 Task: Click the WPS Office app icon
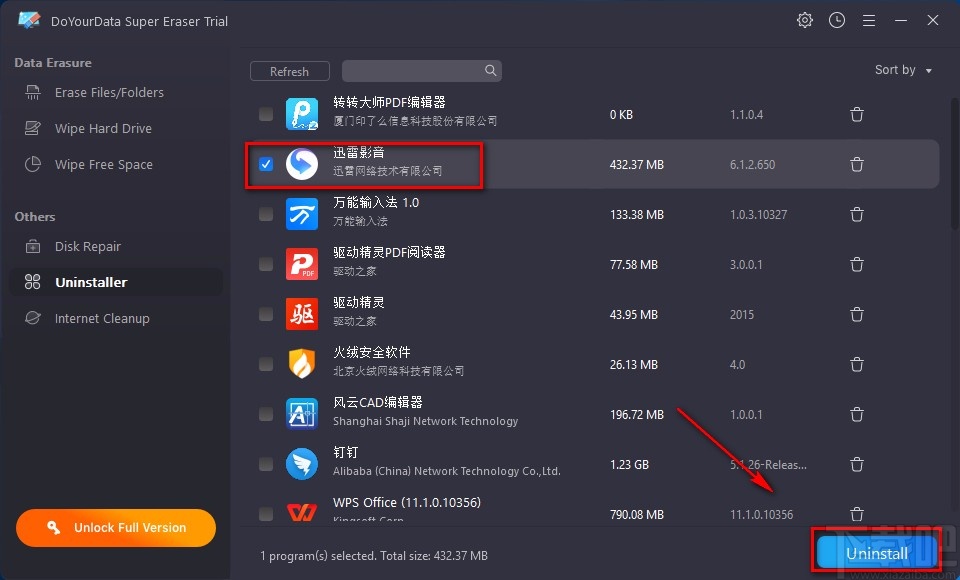pyautogui.click(x=302, y=513)
